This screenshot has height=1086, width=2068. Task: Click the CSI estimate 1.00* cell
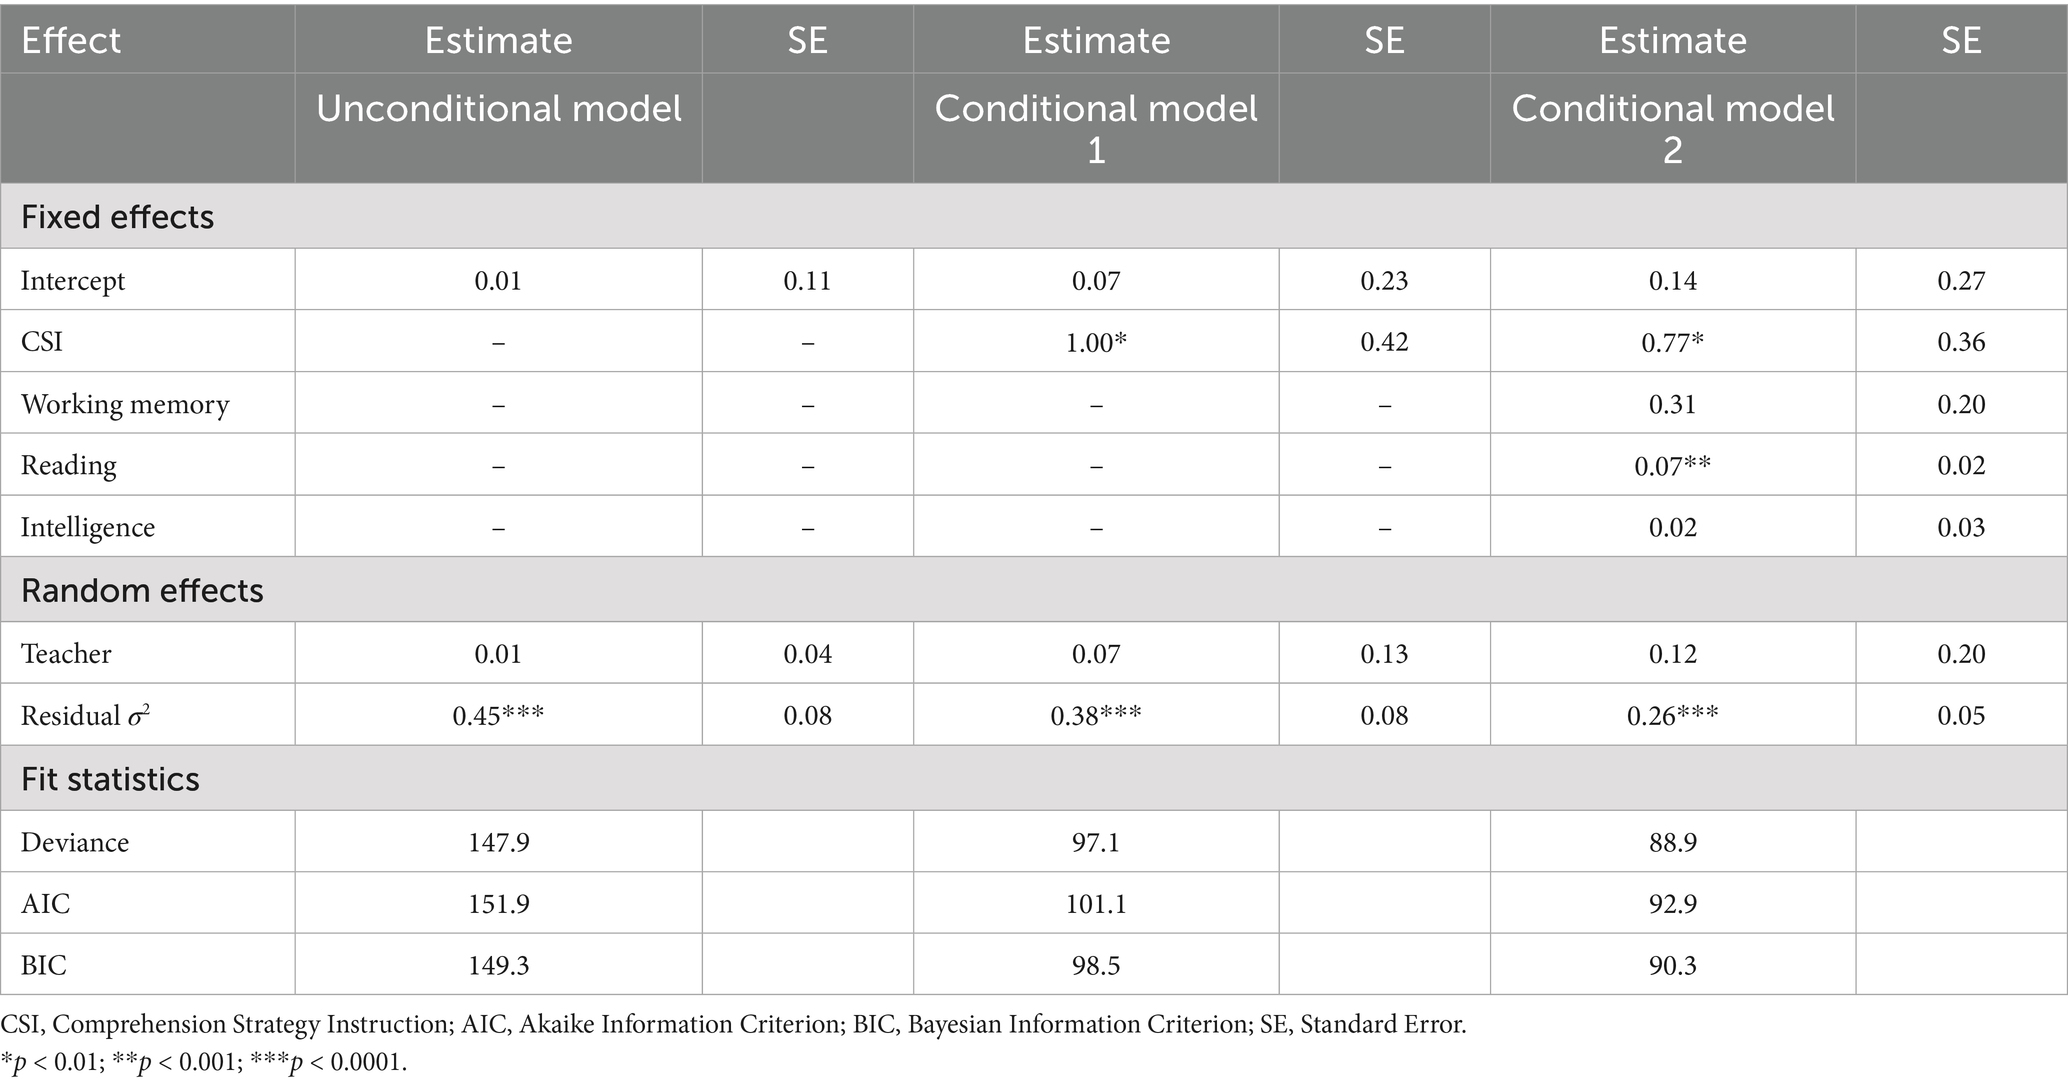point(1096,342)
